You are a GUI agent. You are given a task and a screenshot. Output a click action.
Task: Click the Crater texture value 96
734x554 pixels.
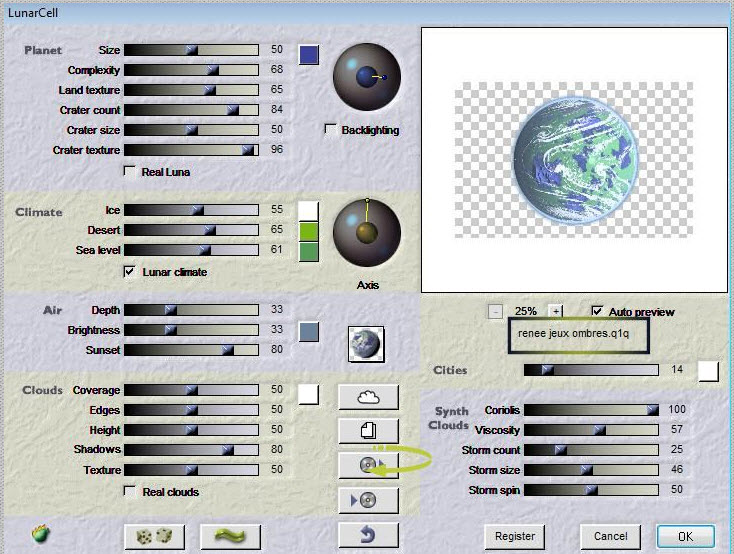(277, 149)
